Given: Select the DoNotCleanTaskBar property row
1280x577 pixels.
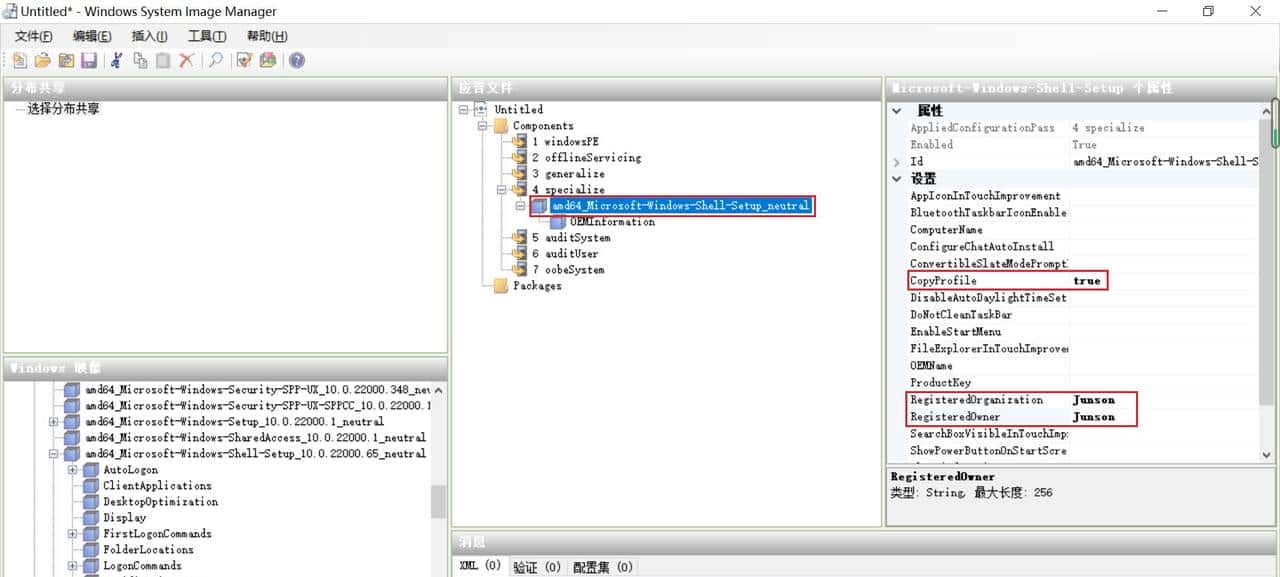Looking at the screenshot, I should (x=1082, y=315).
